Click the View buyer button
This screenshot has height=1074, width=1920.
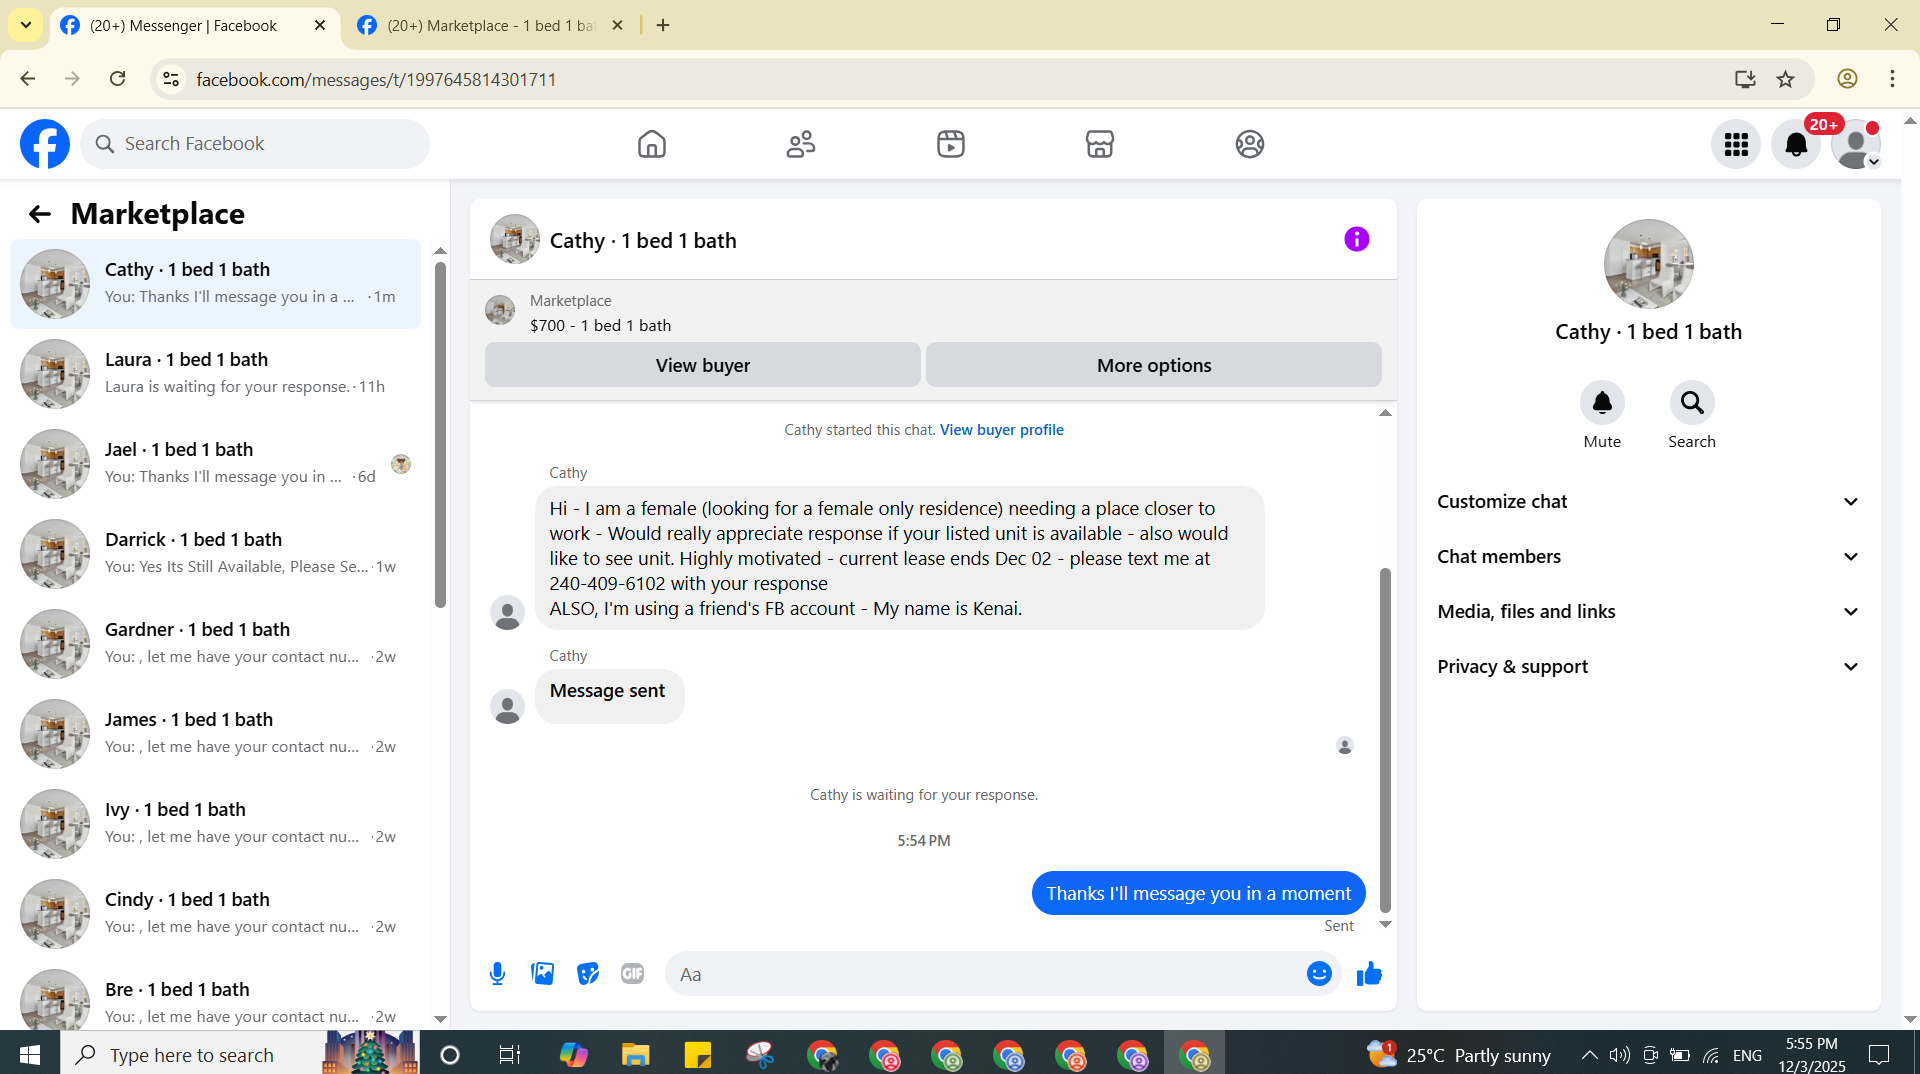tap(703, 365)
